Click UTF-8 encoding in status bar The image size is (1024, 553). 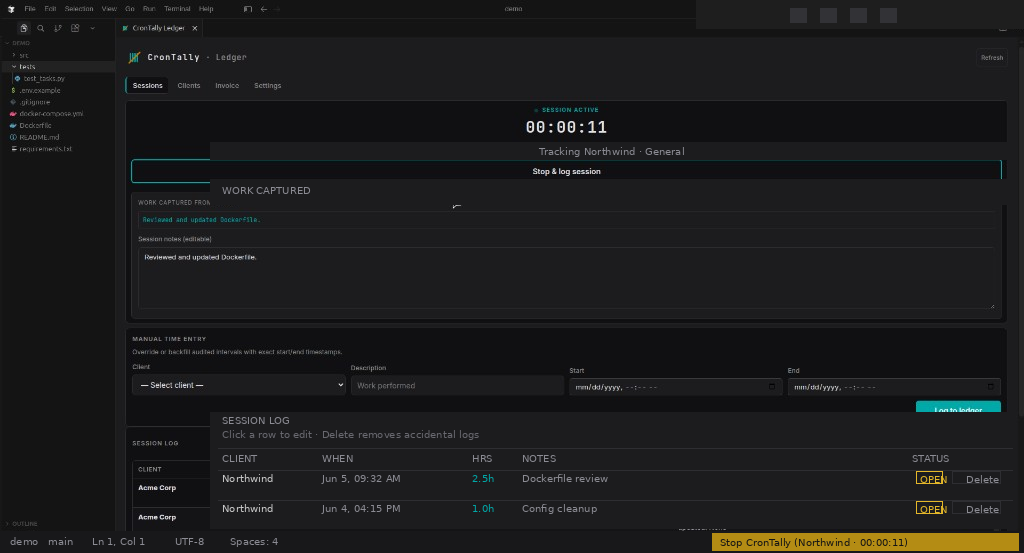[x=189, y=542]
